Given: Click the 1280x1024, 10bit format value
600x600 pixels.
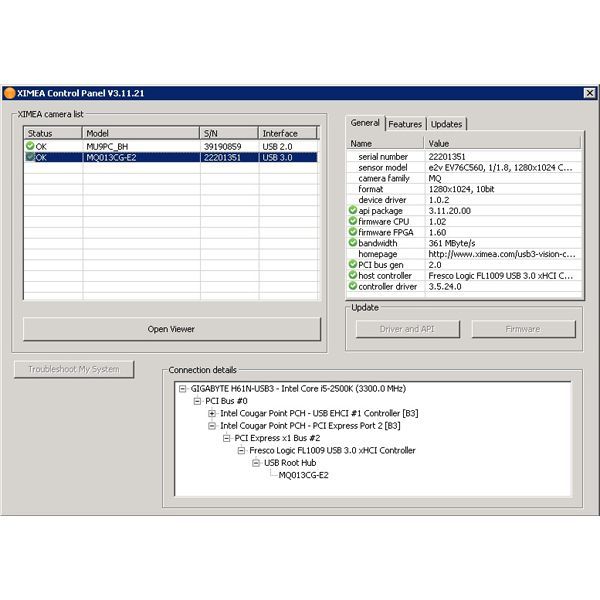Looking at the screenshot, I should point(461,189).
